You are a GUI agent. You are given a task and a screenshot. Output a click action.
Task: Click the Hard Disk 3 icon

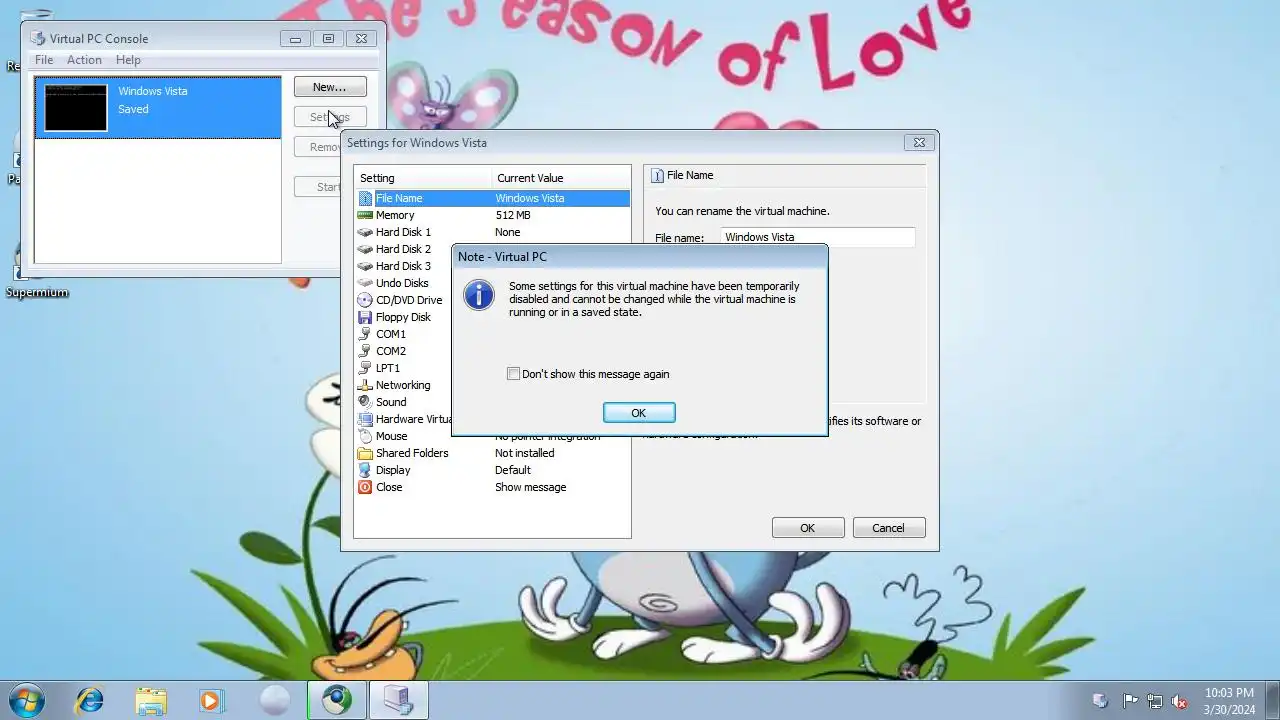pos(365,266)
